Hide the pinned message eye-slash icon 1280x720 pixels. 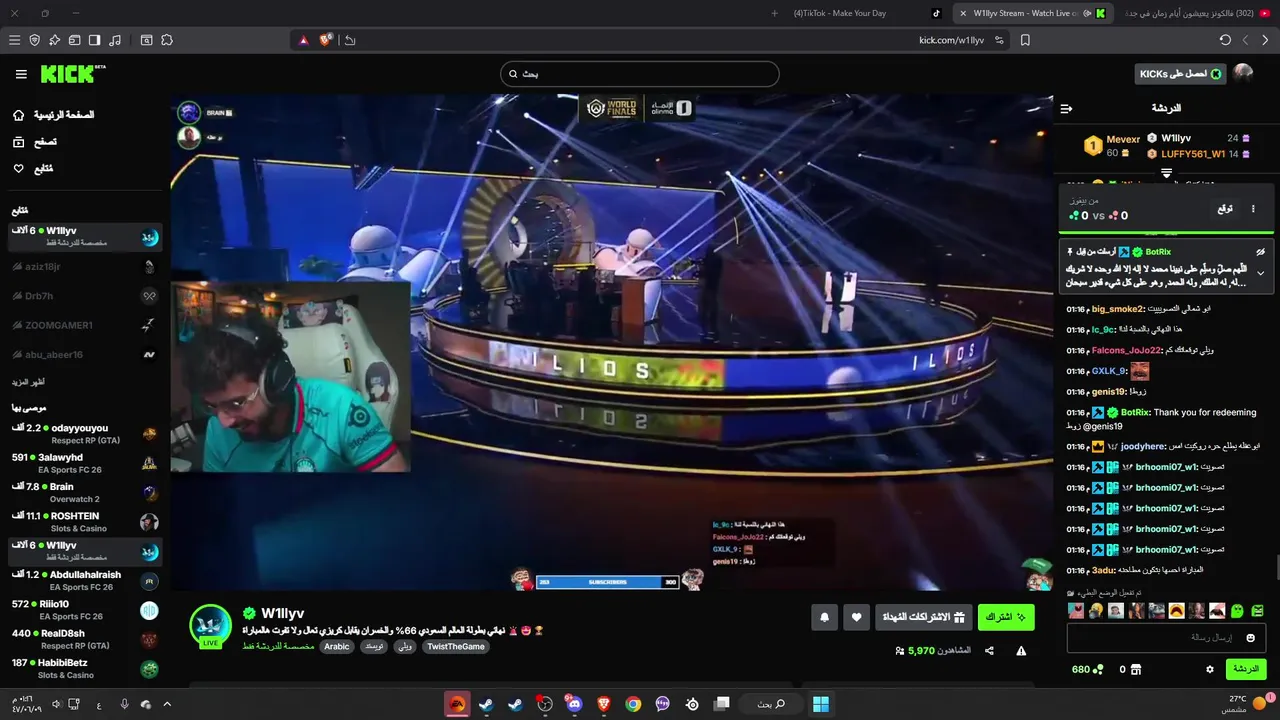[x=1260, y=252]
